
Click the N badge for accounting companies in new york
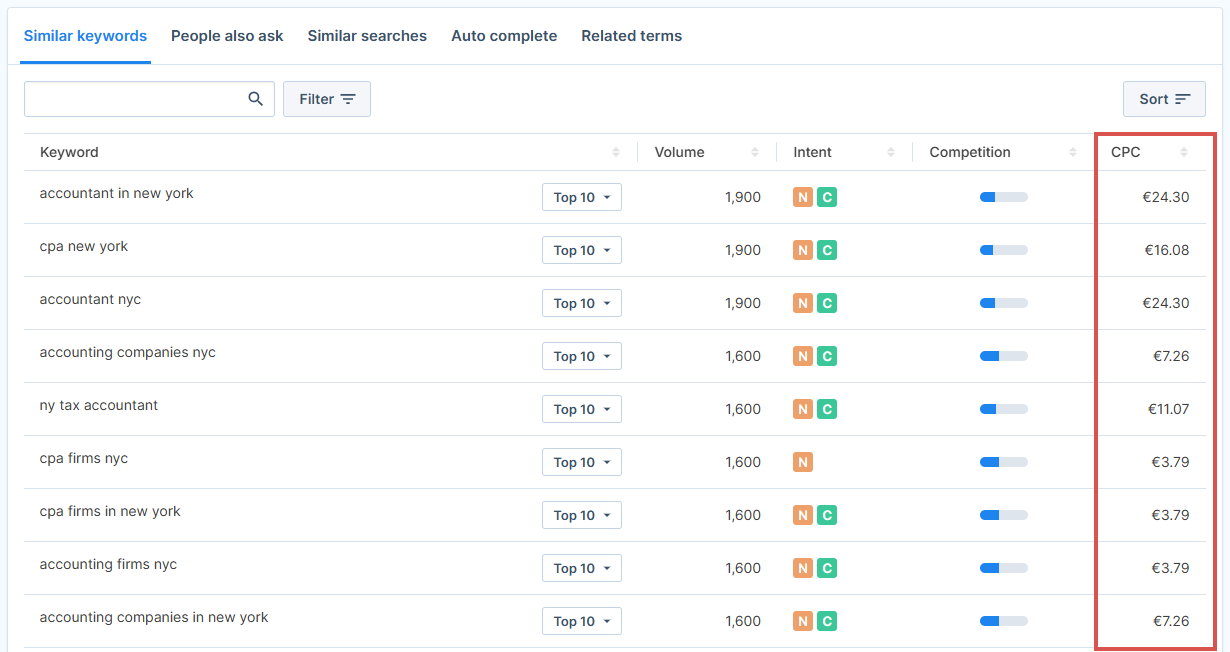803,621
